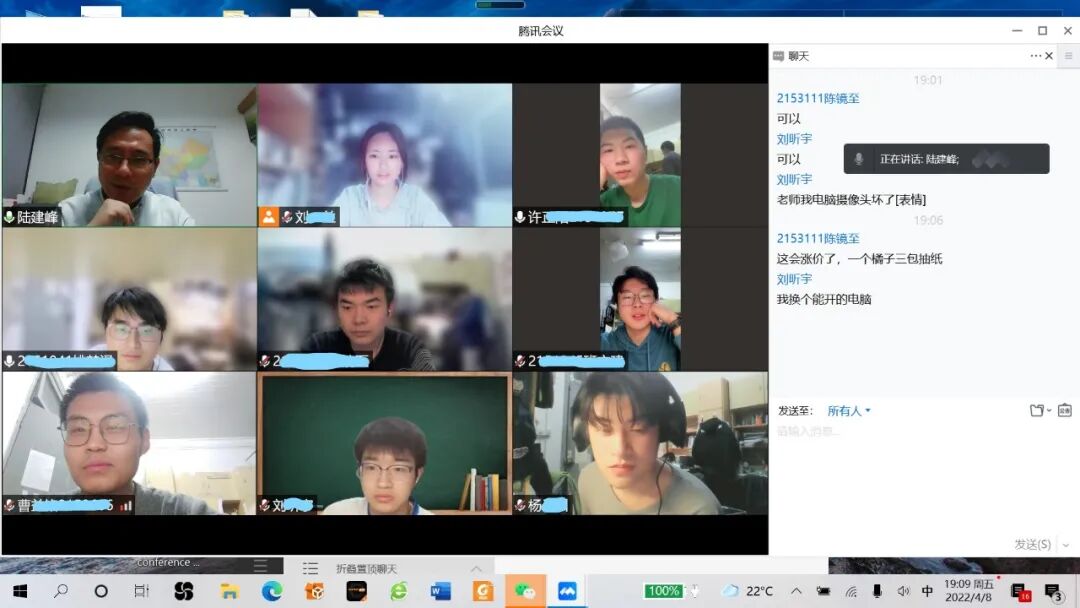
Task: Open the chat panel's more options (...) icon
Action: coord(1035,56)
